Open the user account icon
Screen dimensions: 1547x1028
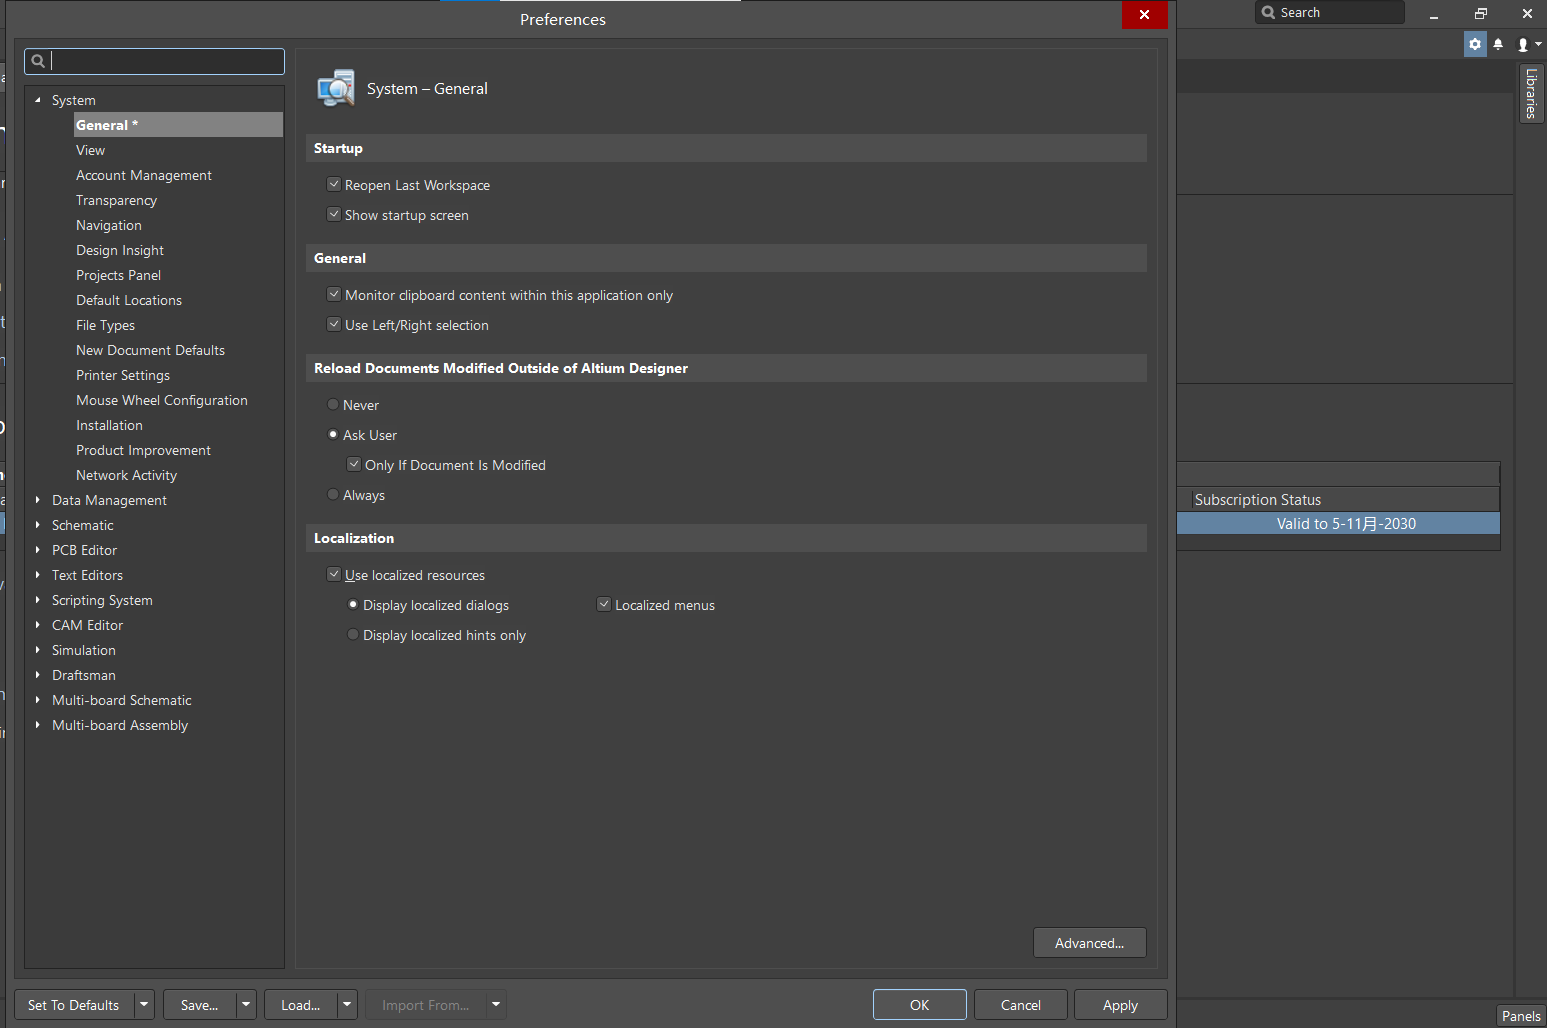(x=1523, y=44)
